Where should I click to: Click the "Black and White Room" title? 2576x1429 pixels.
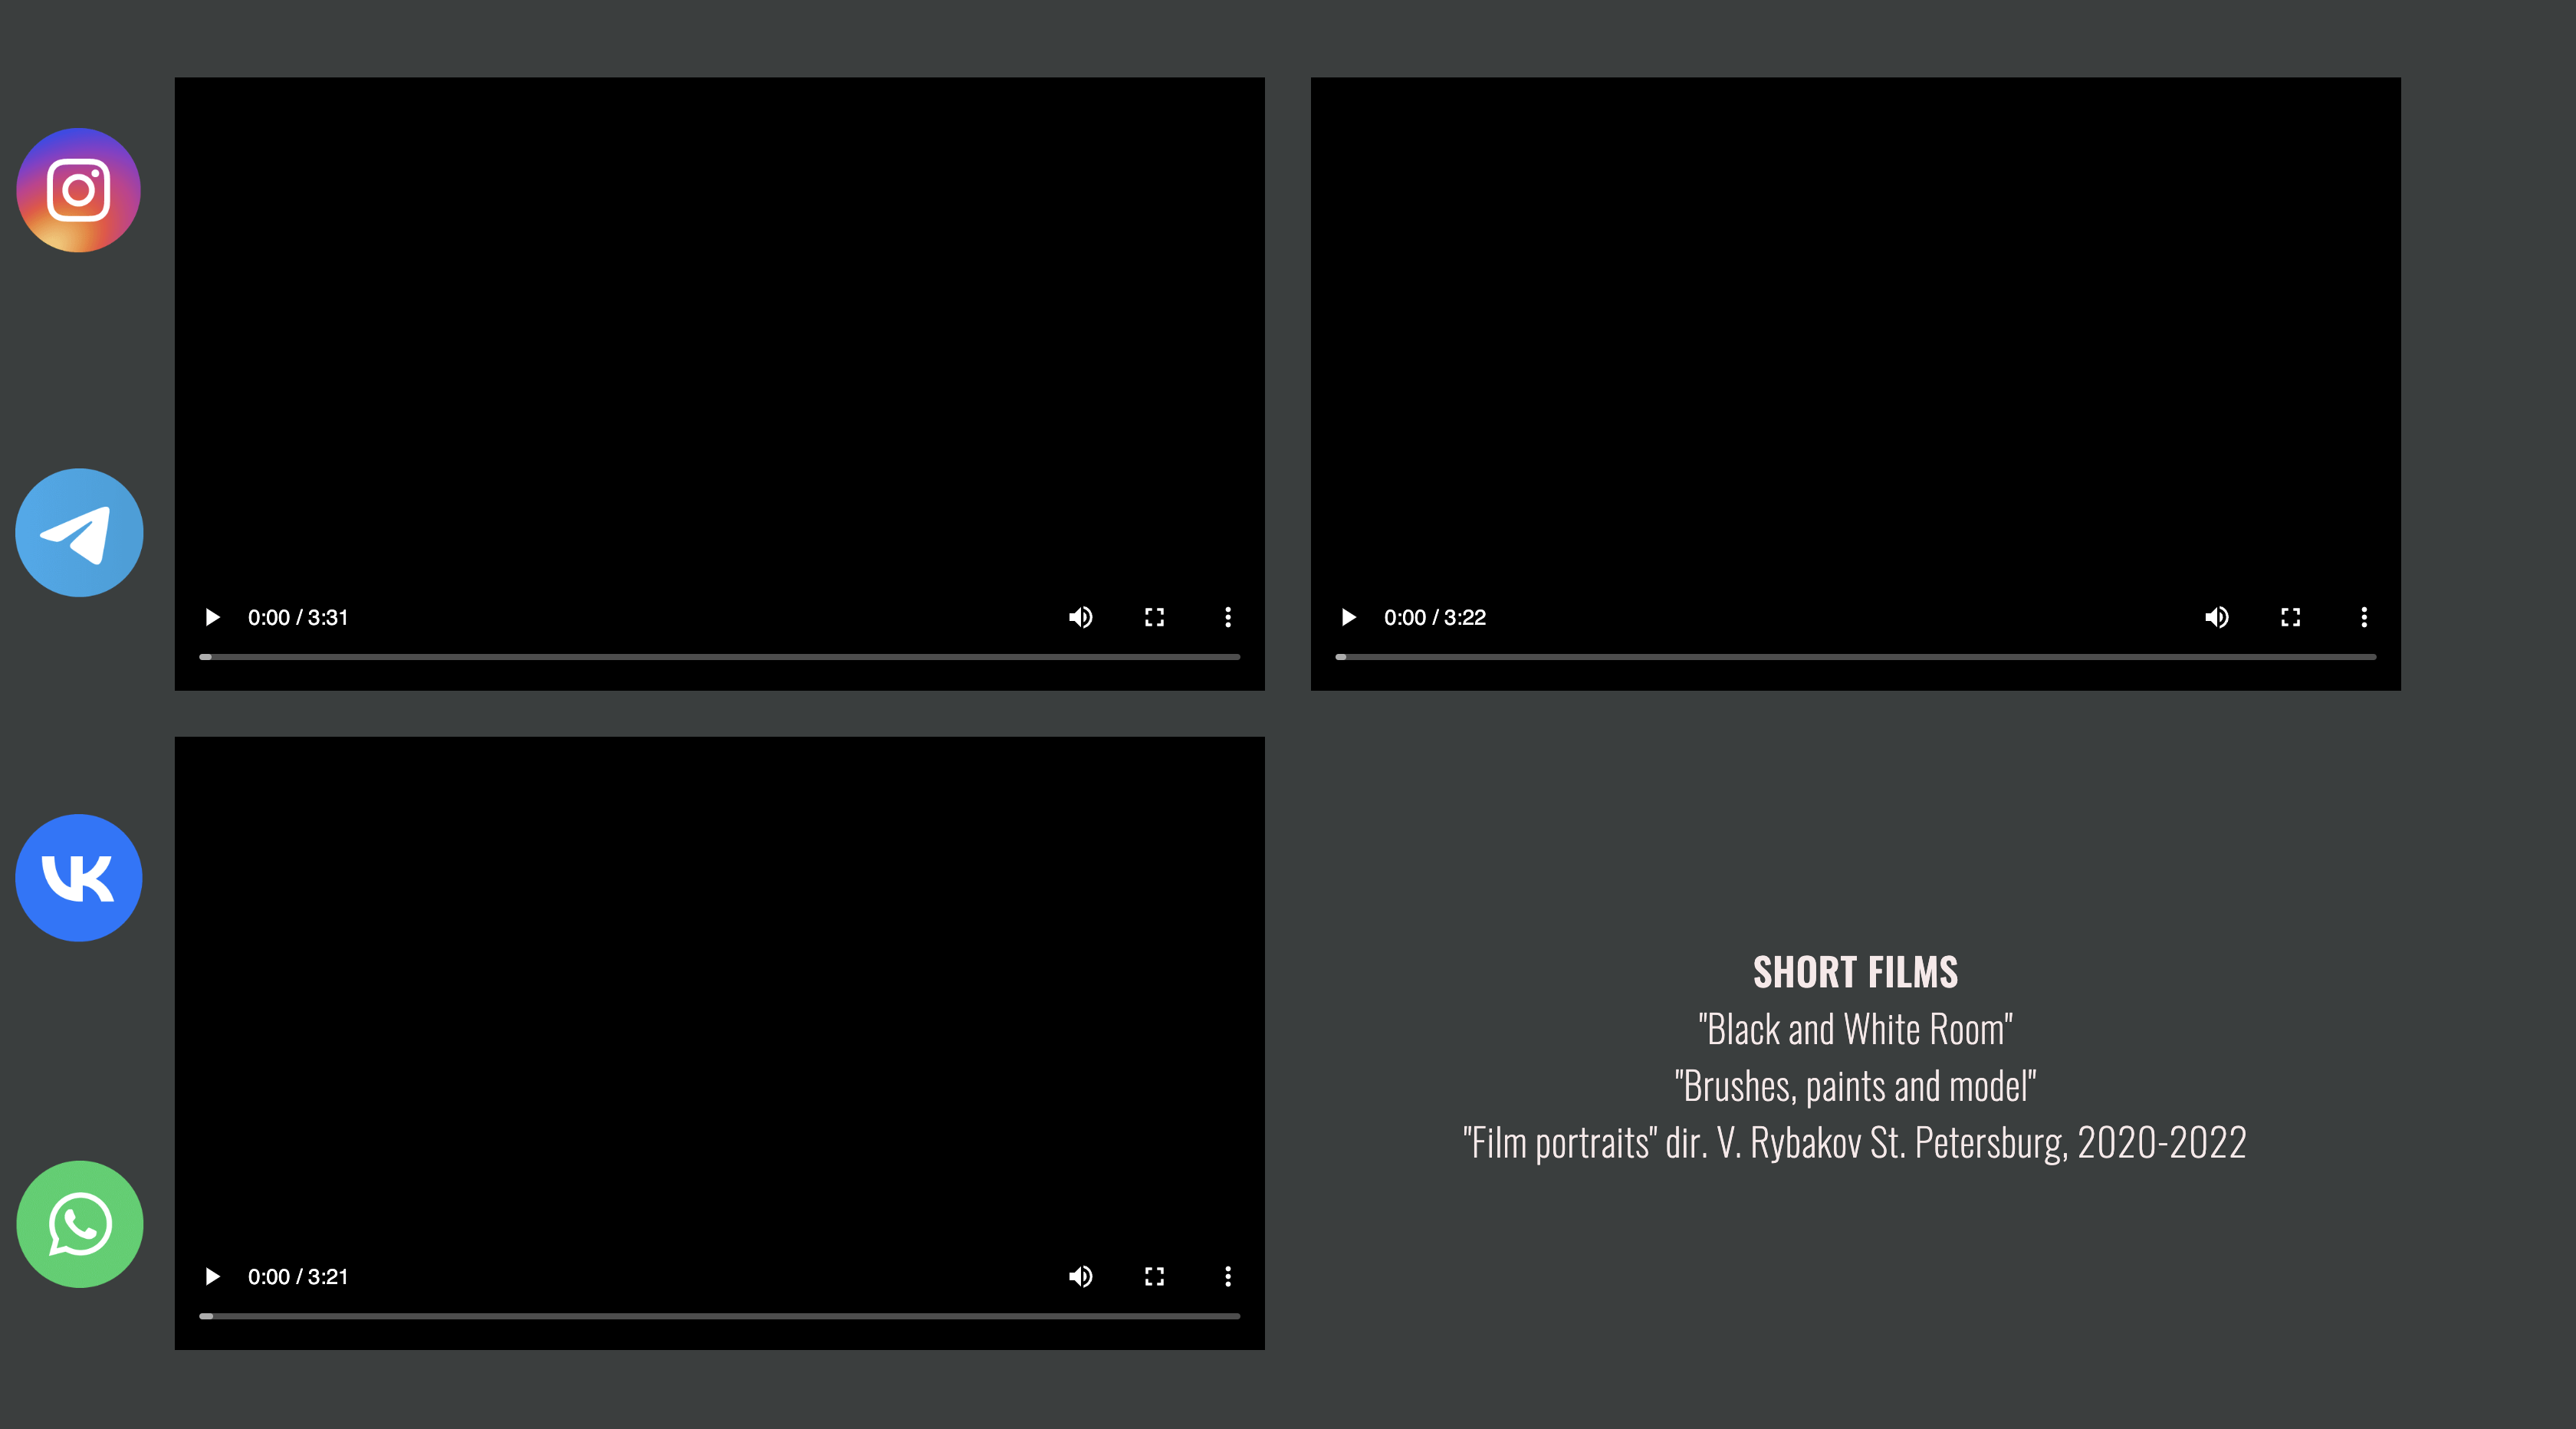point(1856,1029)
